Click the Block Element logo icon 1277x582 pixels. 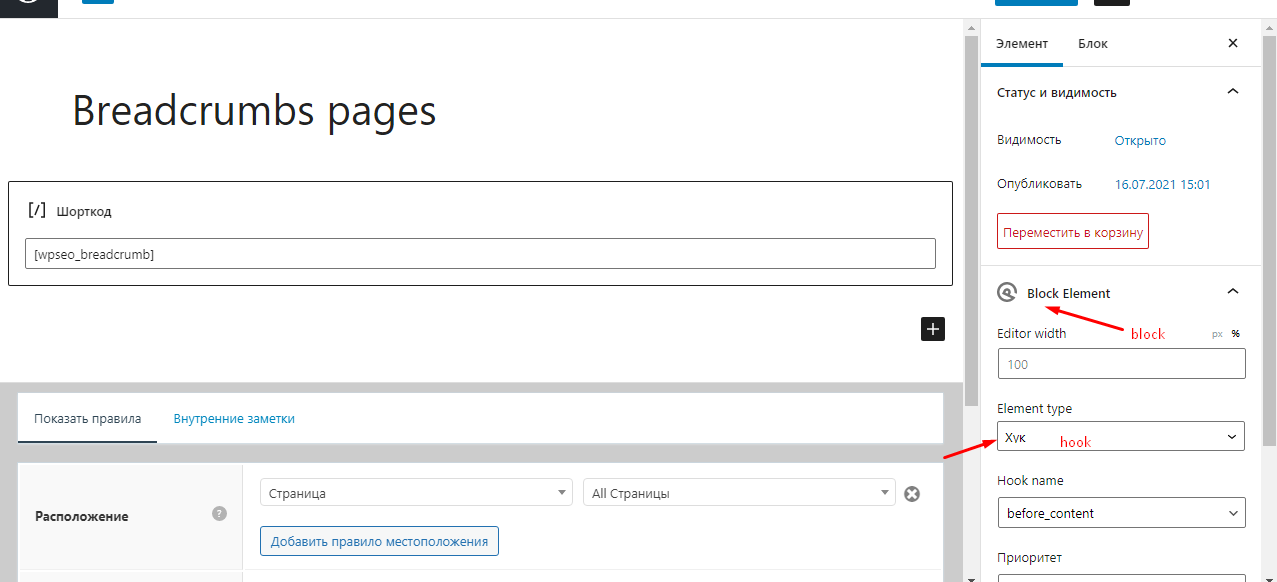coord(1006,293)
